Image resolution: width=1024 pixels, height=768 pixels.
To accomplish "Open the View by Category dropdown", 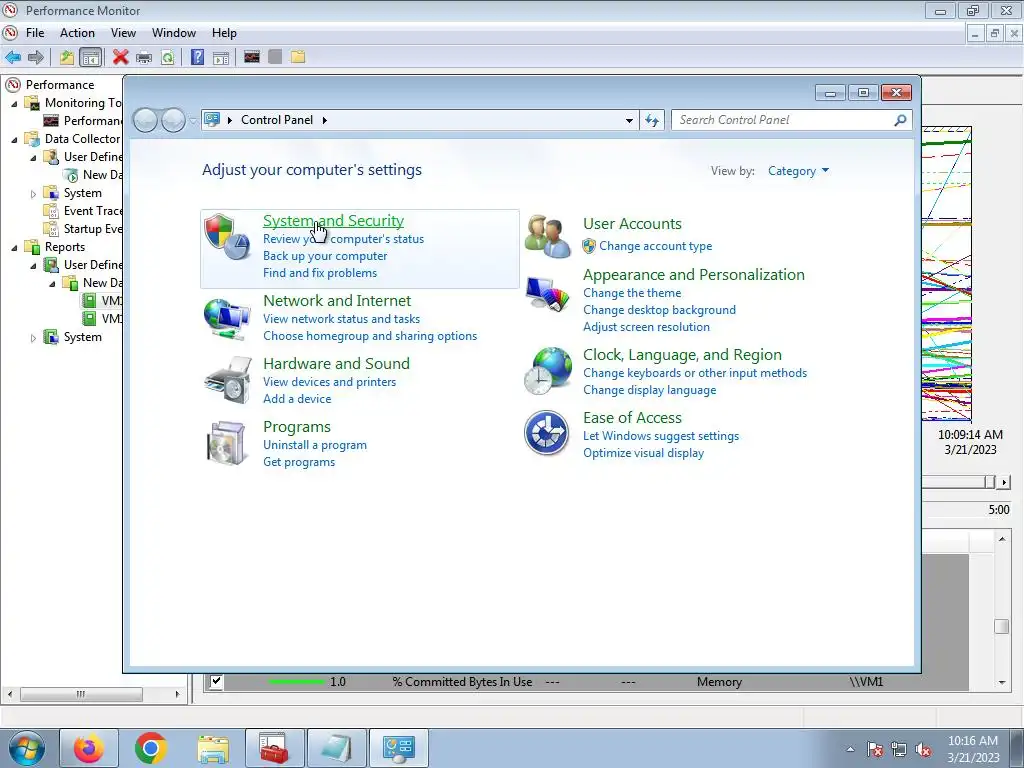I will tap(798, 171).
